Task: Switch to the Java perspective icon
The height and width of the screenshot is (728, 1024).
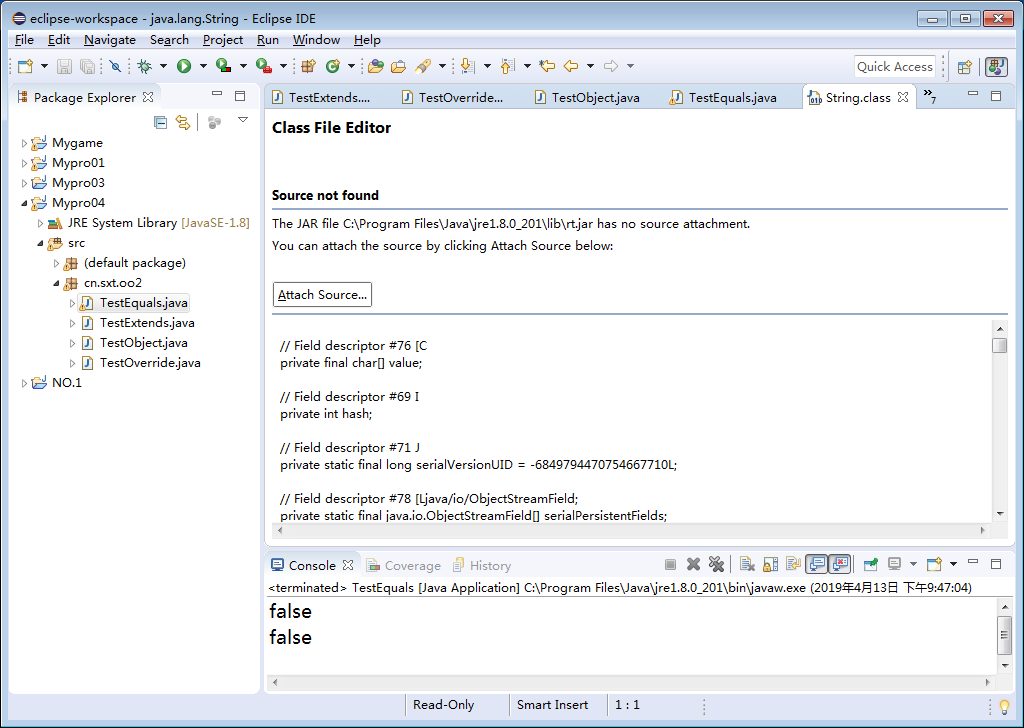Action: point(996,67)
